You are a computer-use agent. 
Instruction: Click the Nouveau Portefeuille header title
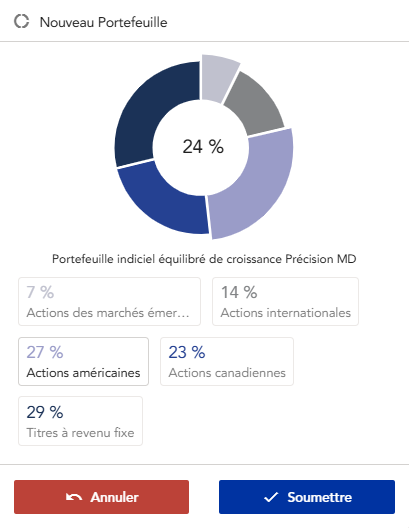coord(104,22)
